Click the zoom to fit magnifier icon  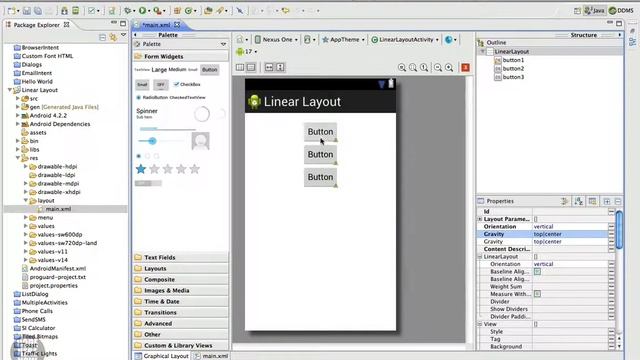point(413,68)
